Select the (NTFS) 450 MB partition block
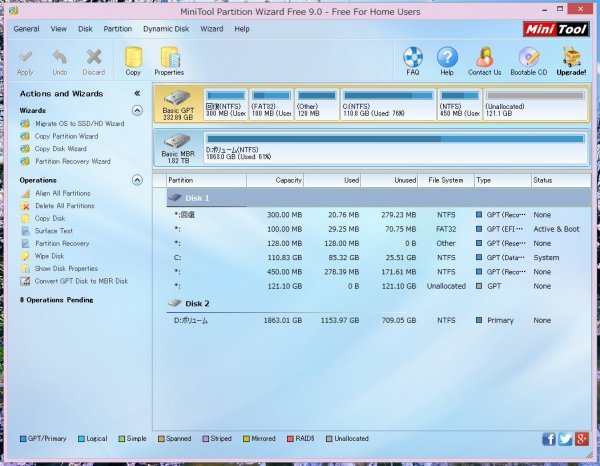The height and width of the screenshot is (466, 600). click(x=459, y=104)
